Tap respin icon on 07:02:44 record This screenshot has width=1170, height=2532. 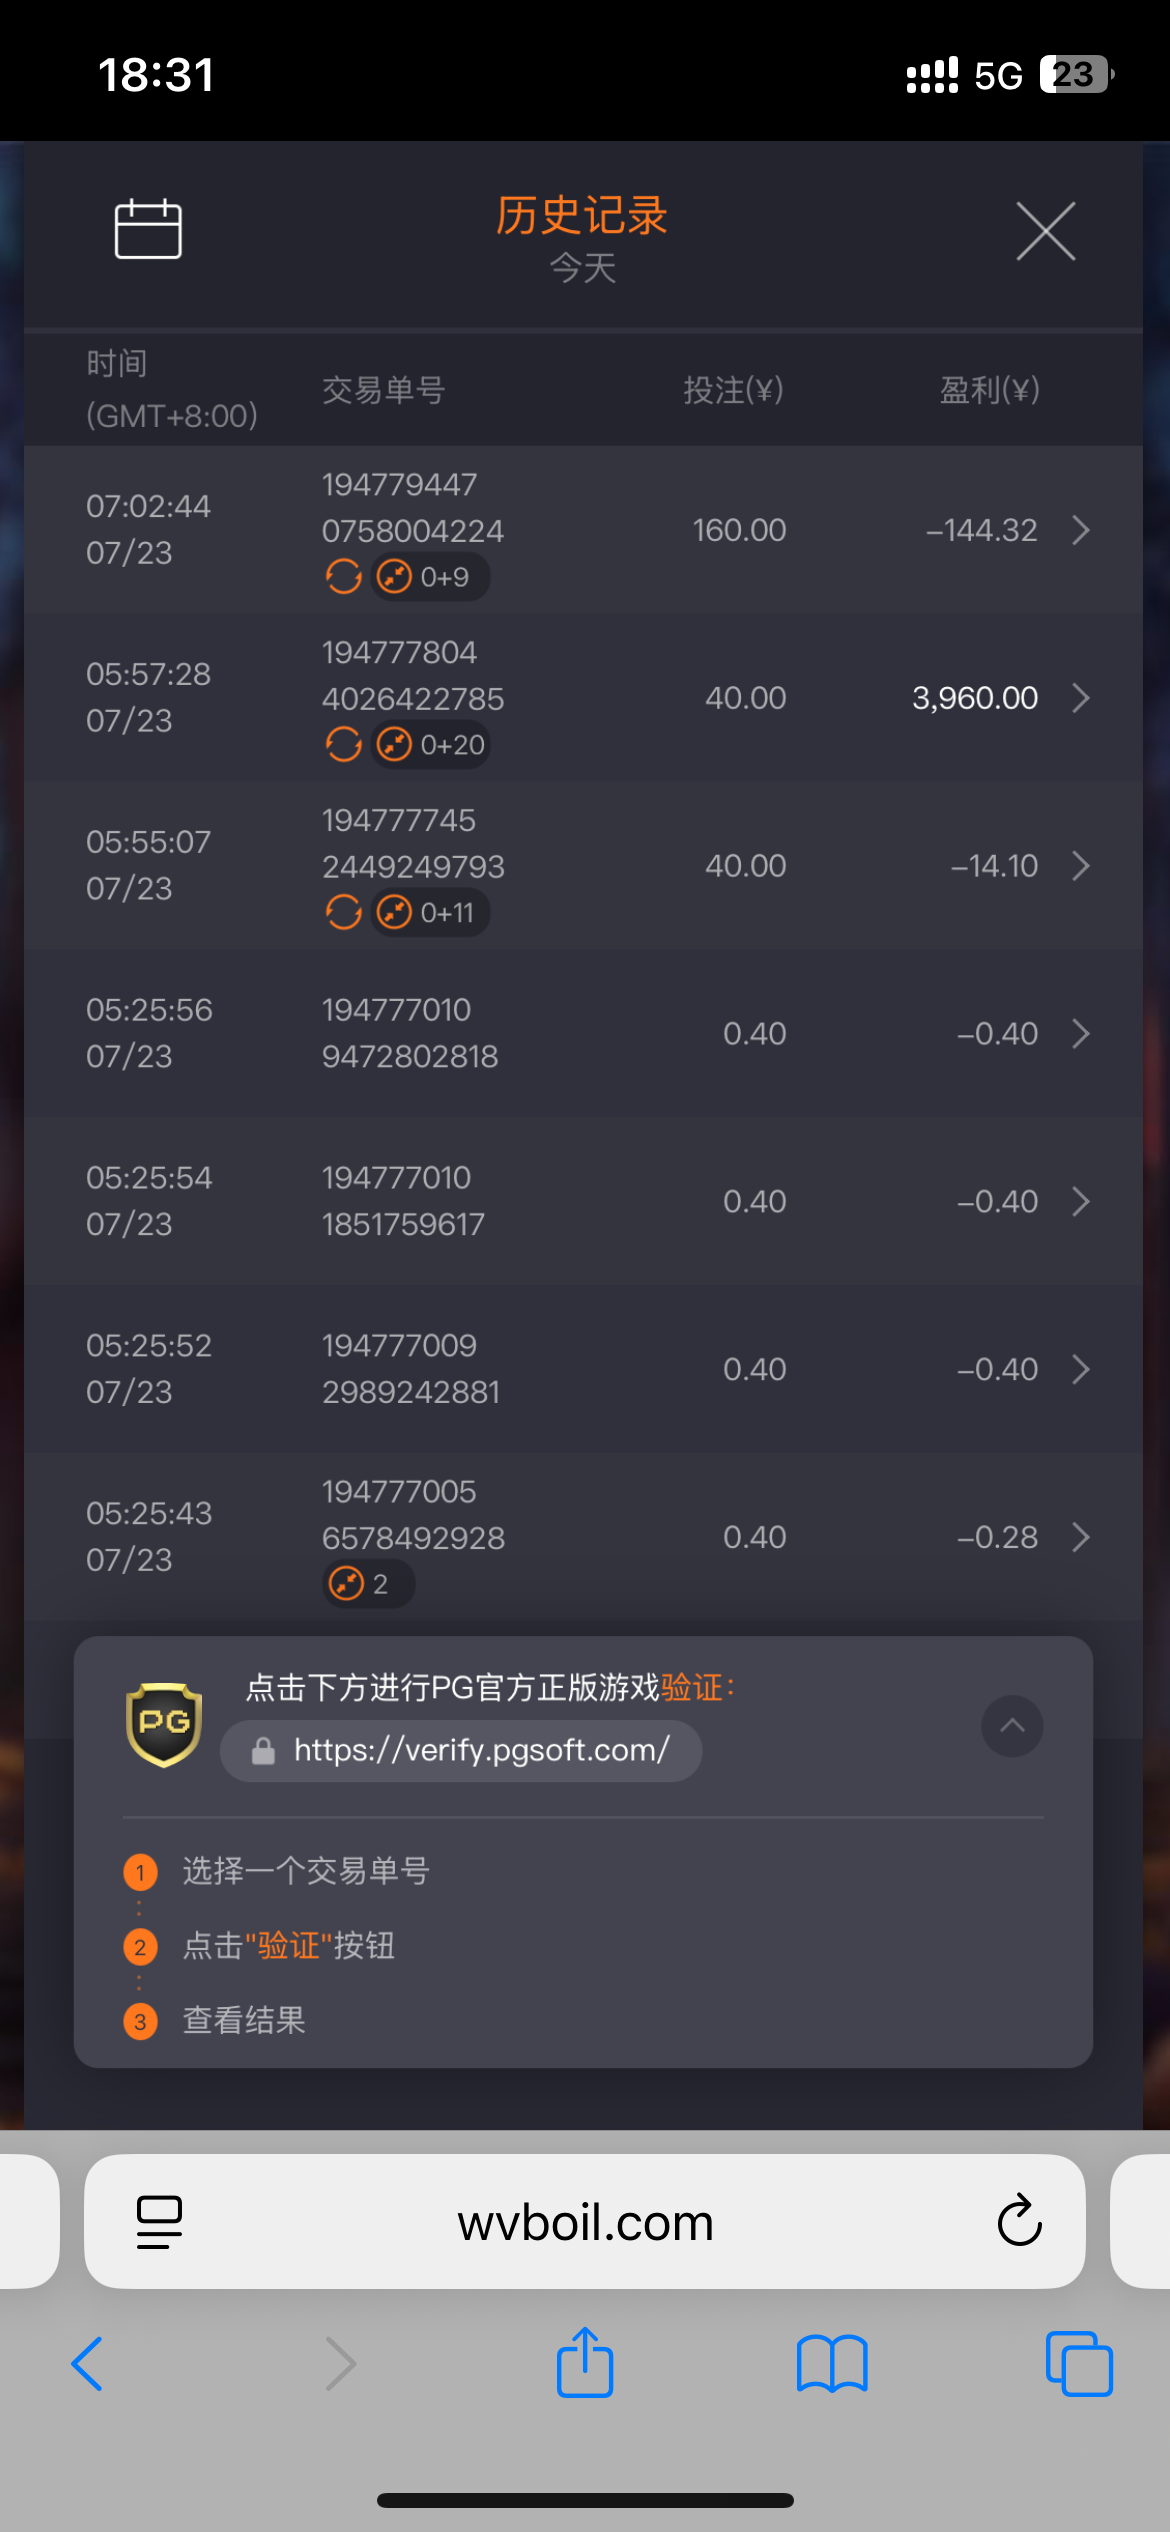[x=344, y=576]
